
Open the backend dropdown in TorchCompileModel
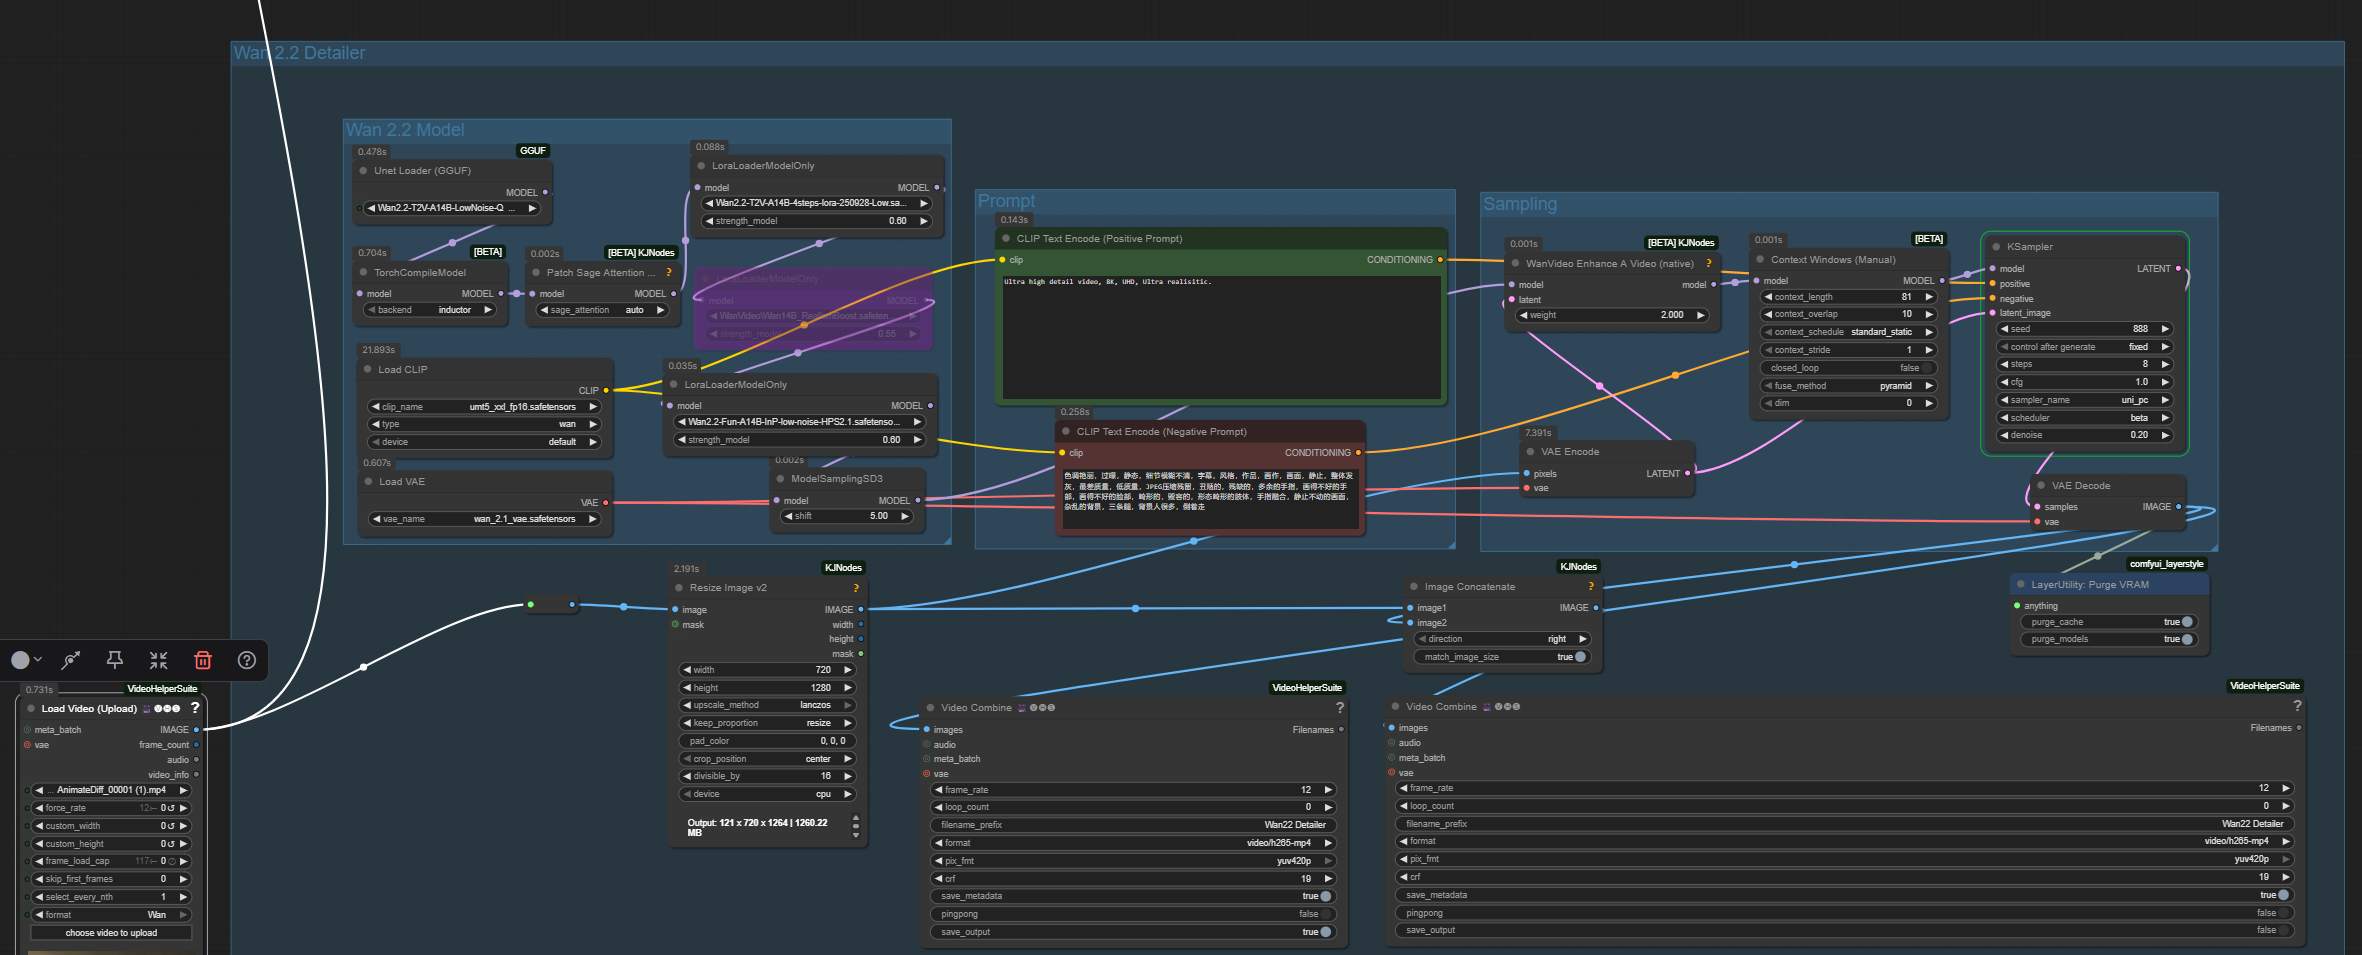tap(430, 310)
